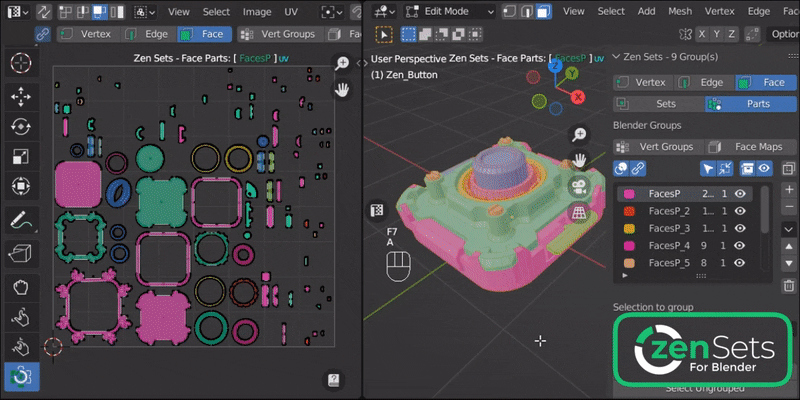Open Edit Mode dropdown
Screen dimensions: 800x400
(x=449, y=11)
